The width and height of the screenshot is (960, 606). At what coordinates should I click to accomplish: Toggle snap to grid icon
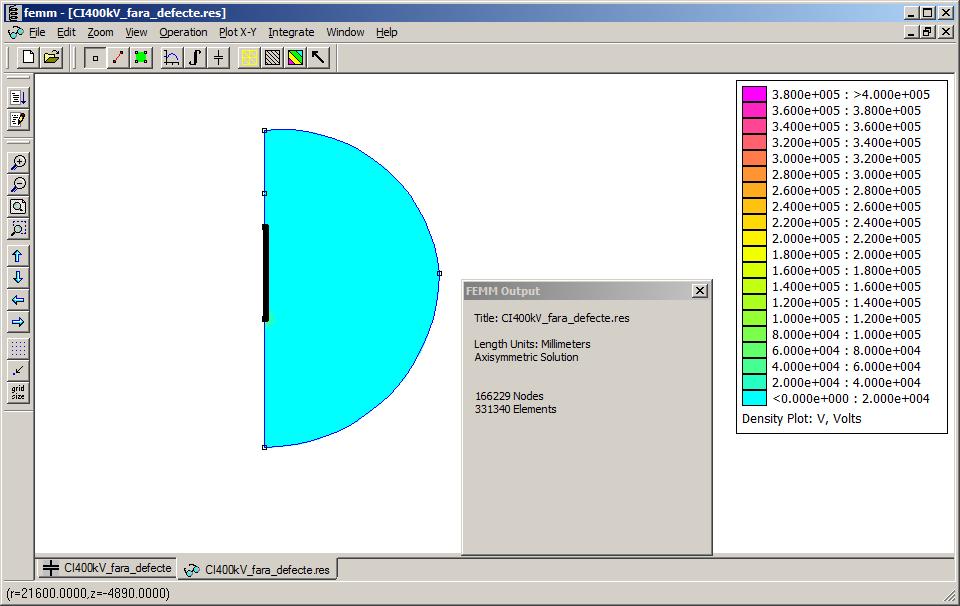point(18,370)
